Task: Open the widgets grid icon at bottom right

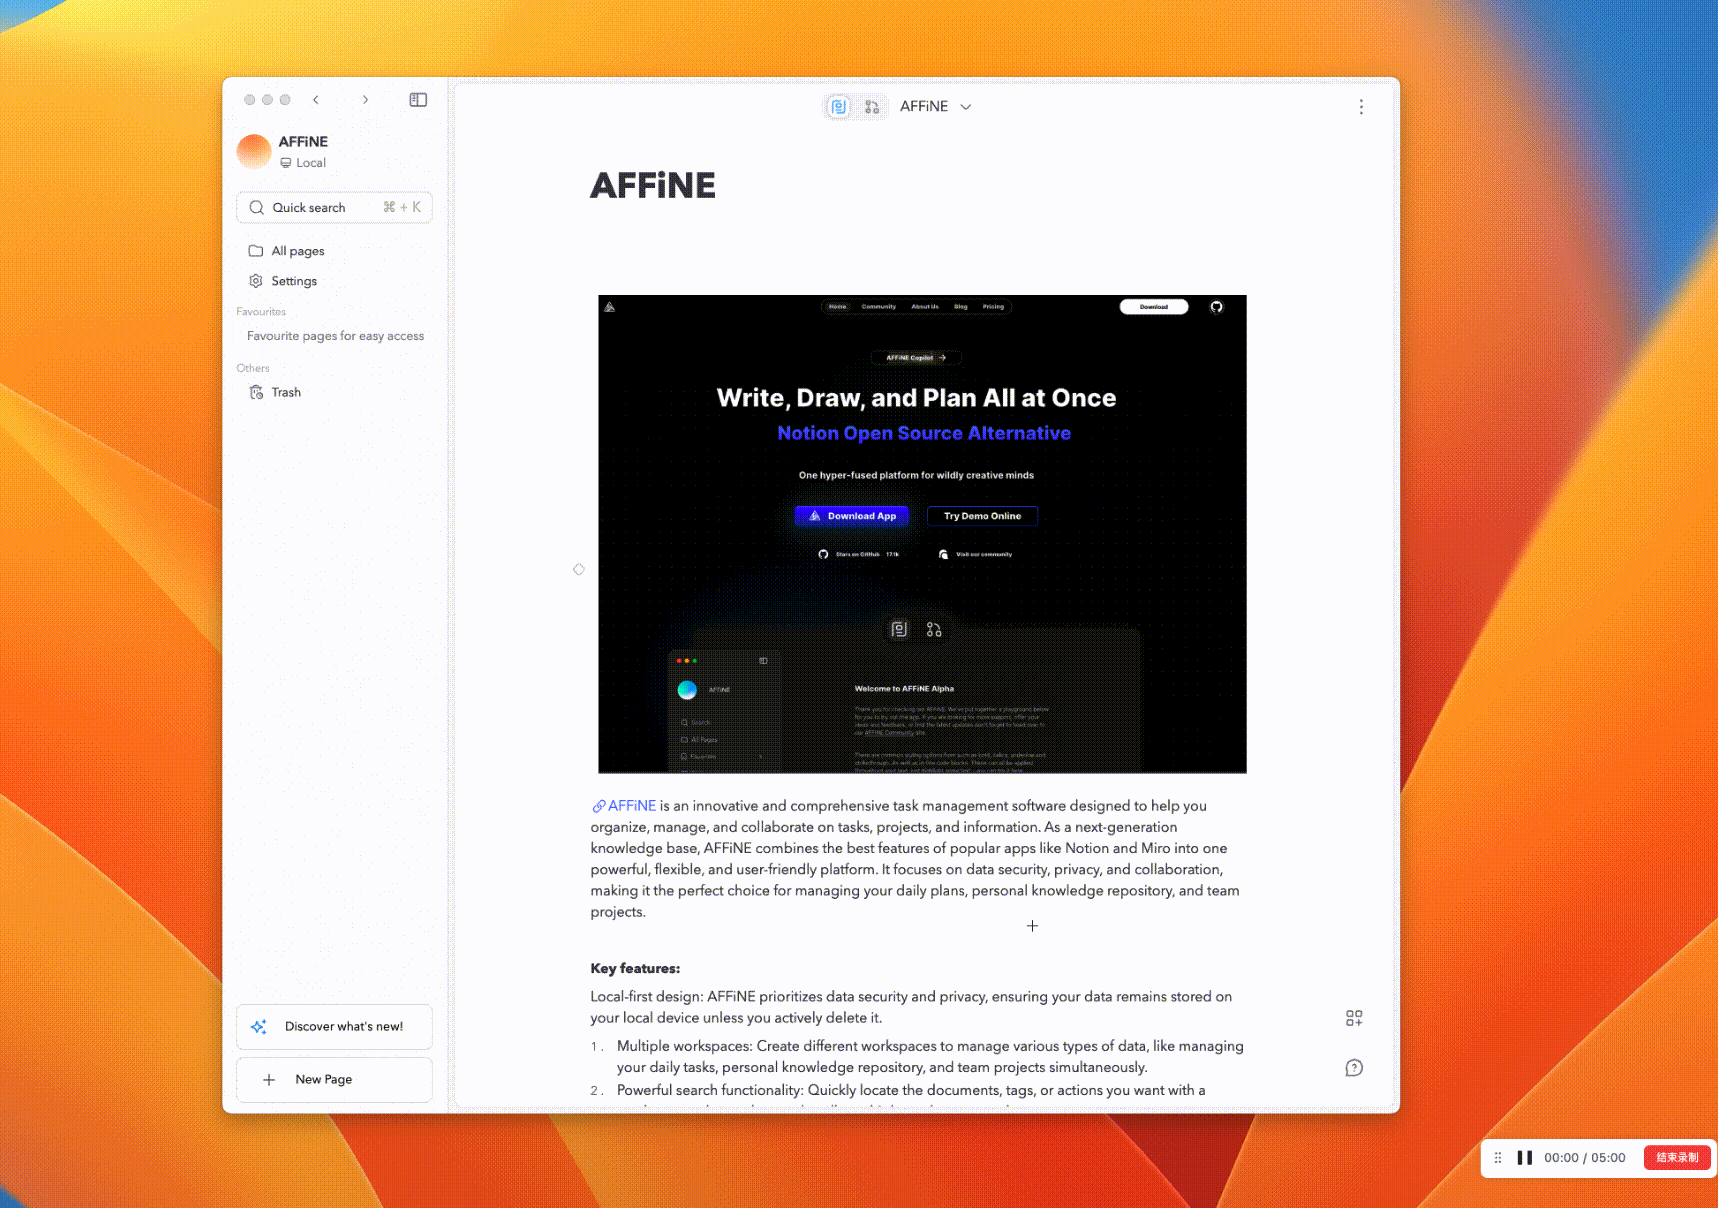Action: (1354, 1018)
